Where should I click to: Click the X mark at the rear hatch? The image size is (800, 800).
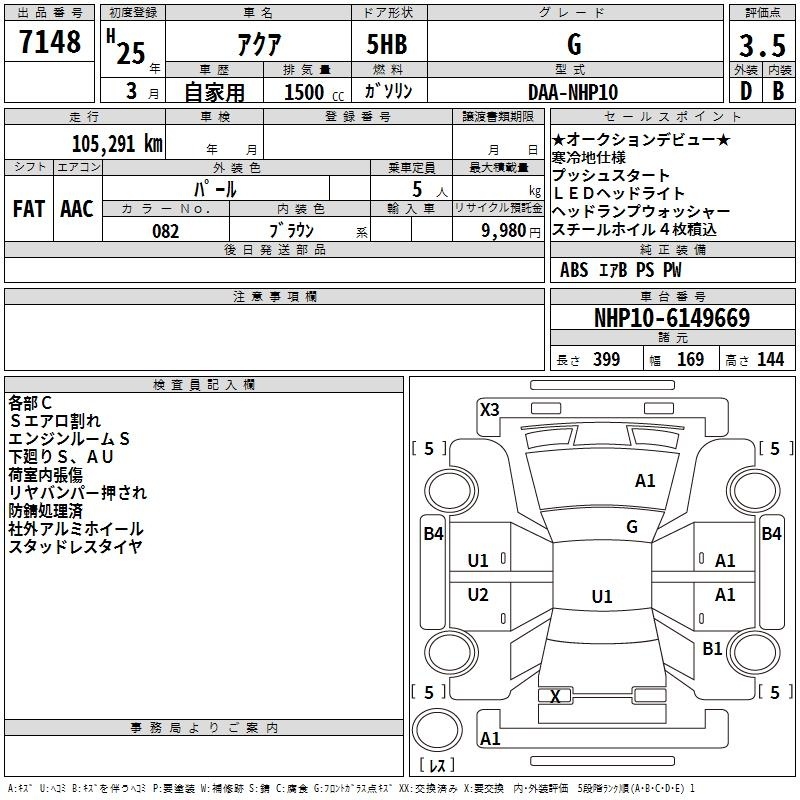tap(555, 696)
